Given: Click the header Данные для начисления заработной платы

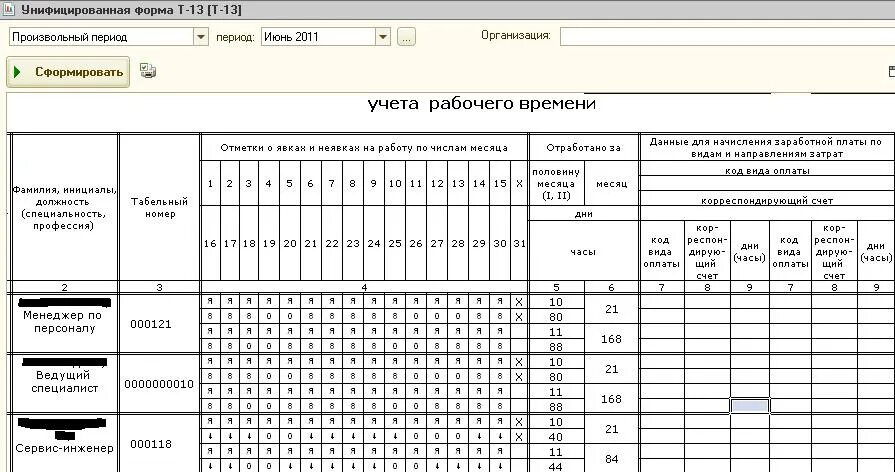Looking at the screenshot, I should [767, 148].
